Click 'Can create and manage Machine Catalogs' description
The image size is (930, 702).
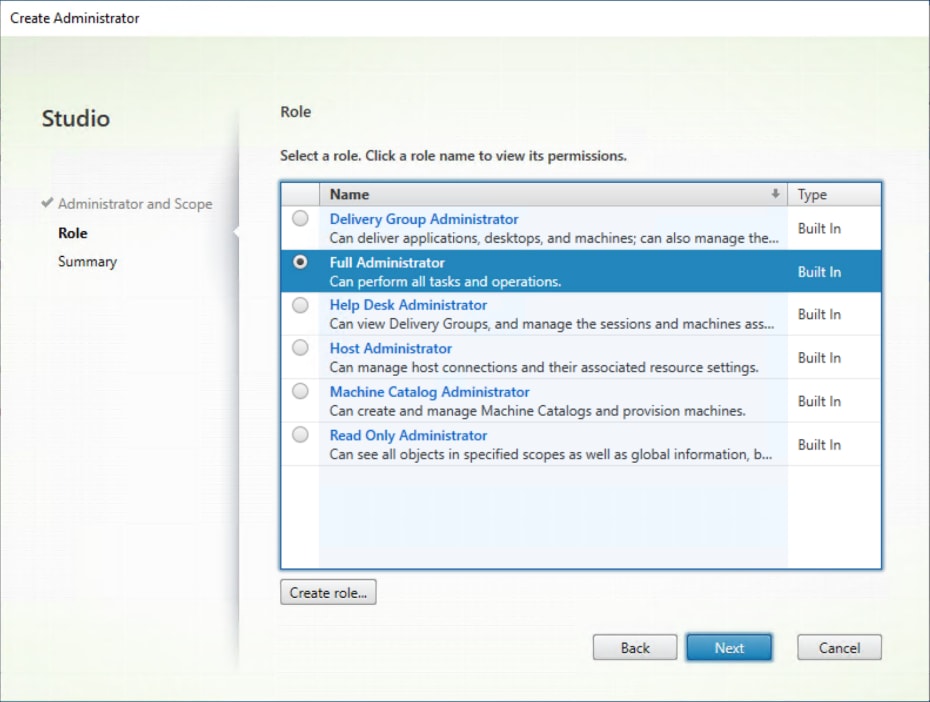[x=537, y=411]
